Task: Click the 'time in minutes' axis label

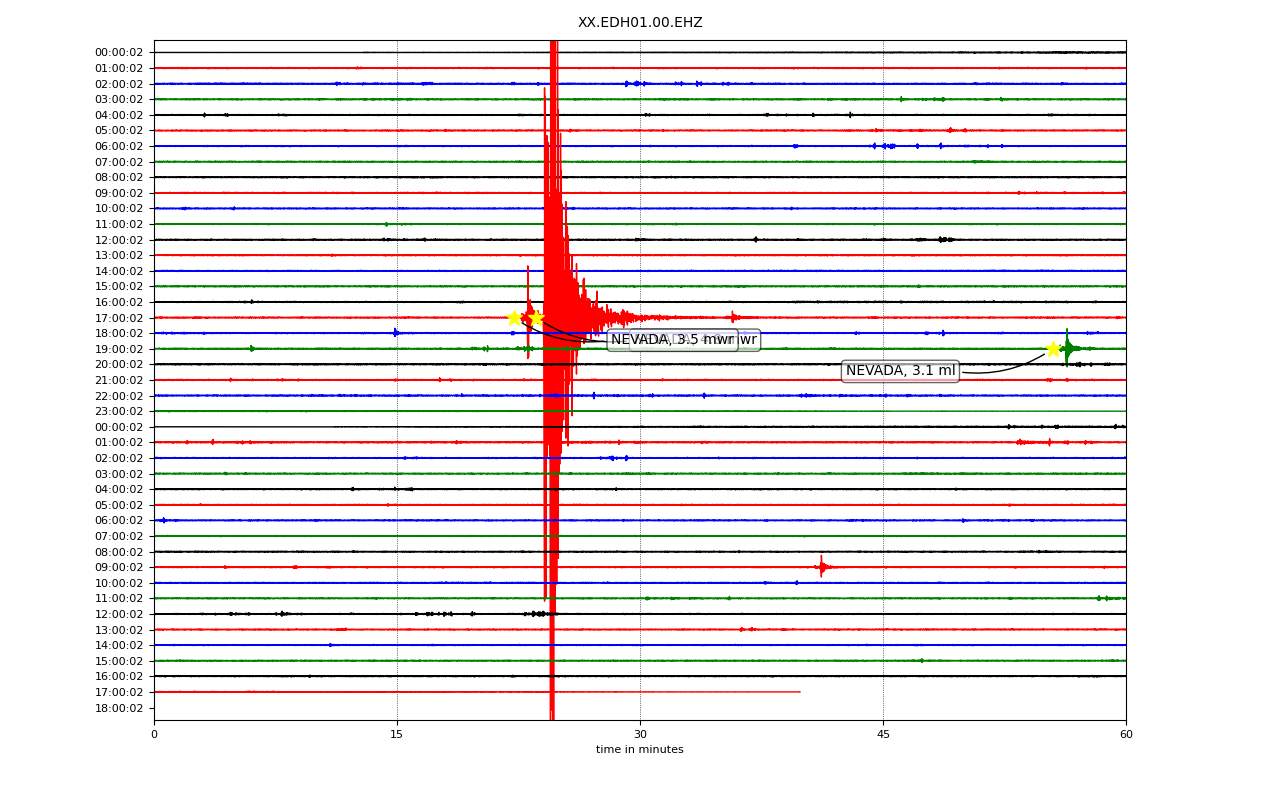Action: [640, 750]
